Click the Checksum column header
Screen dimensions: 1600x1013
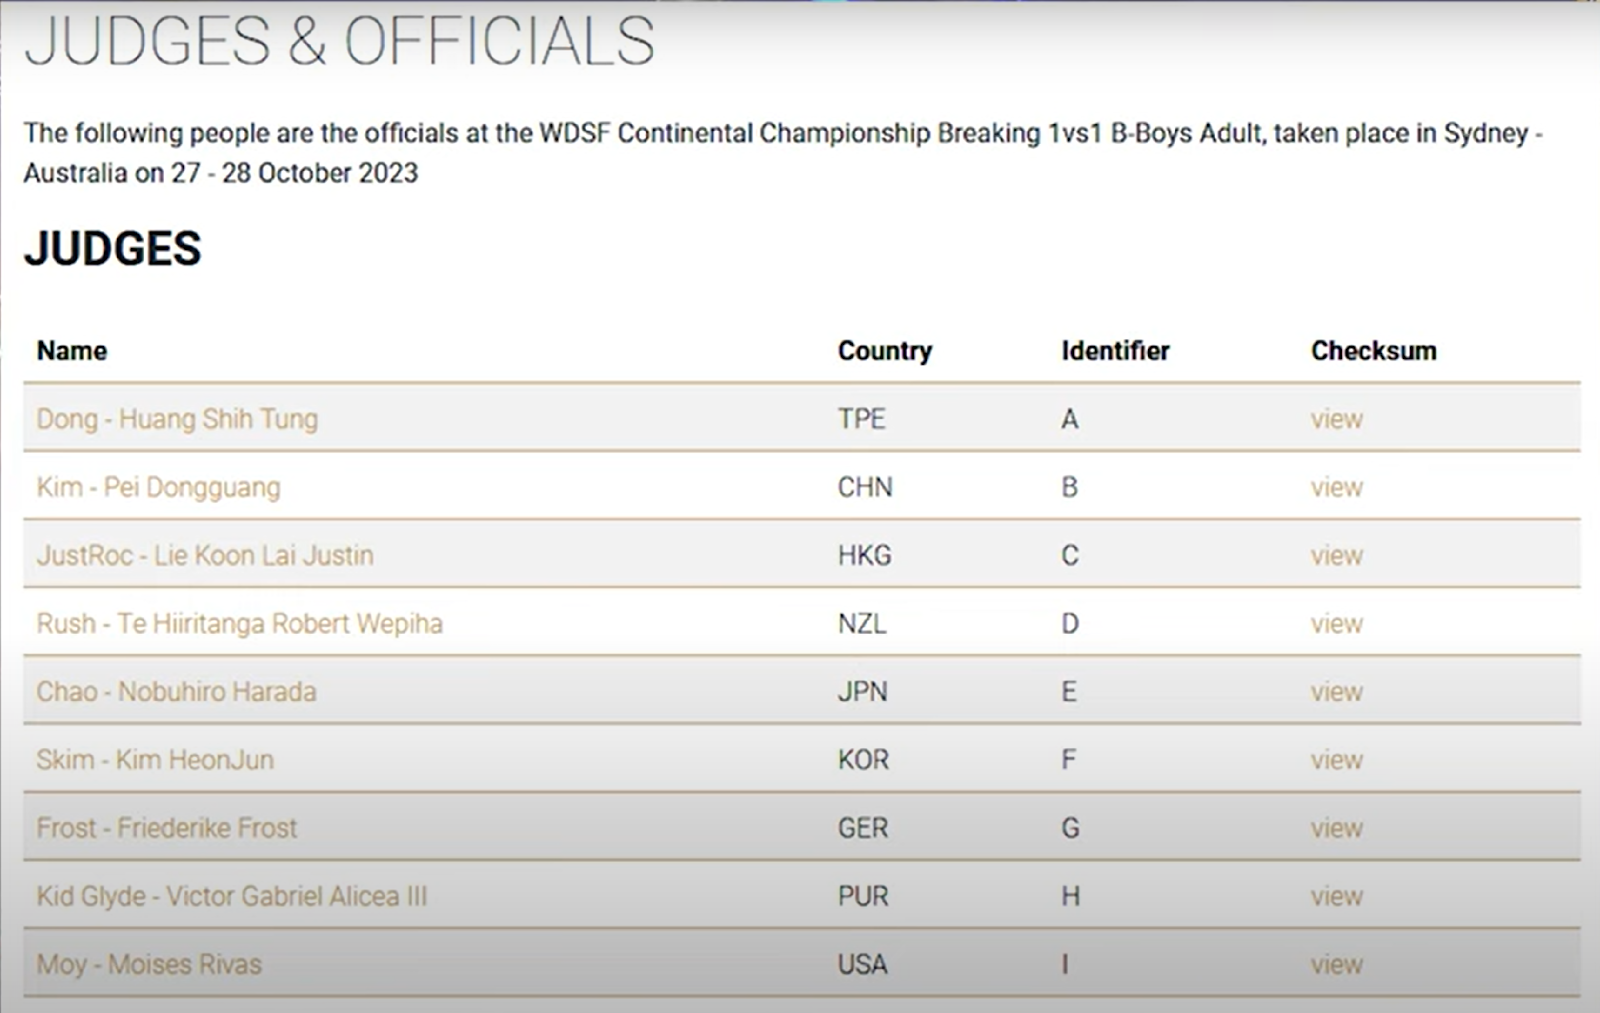[1373, 351]
